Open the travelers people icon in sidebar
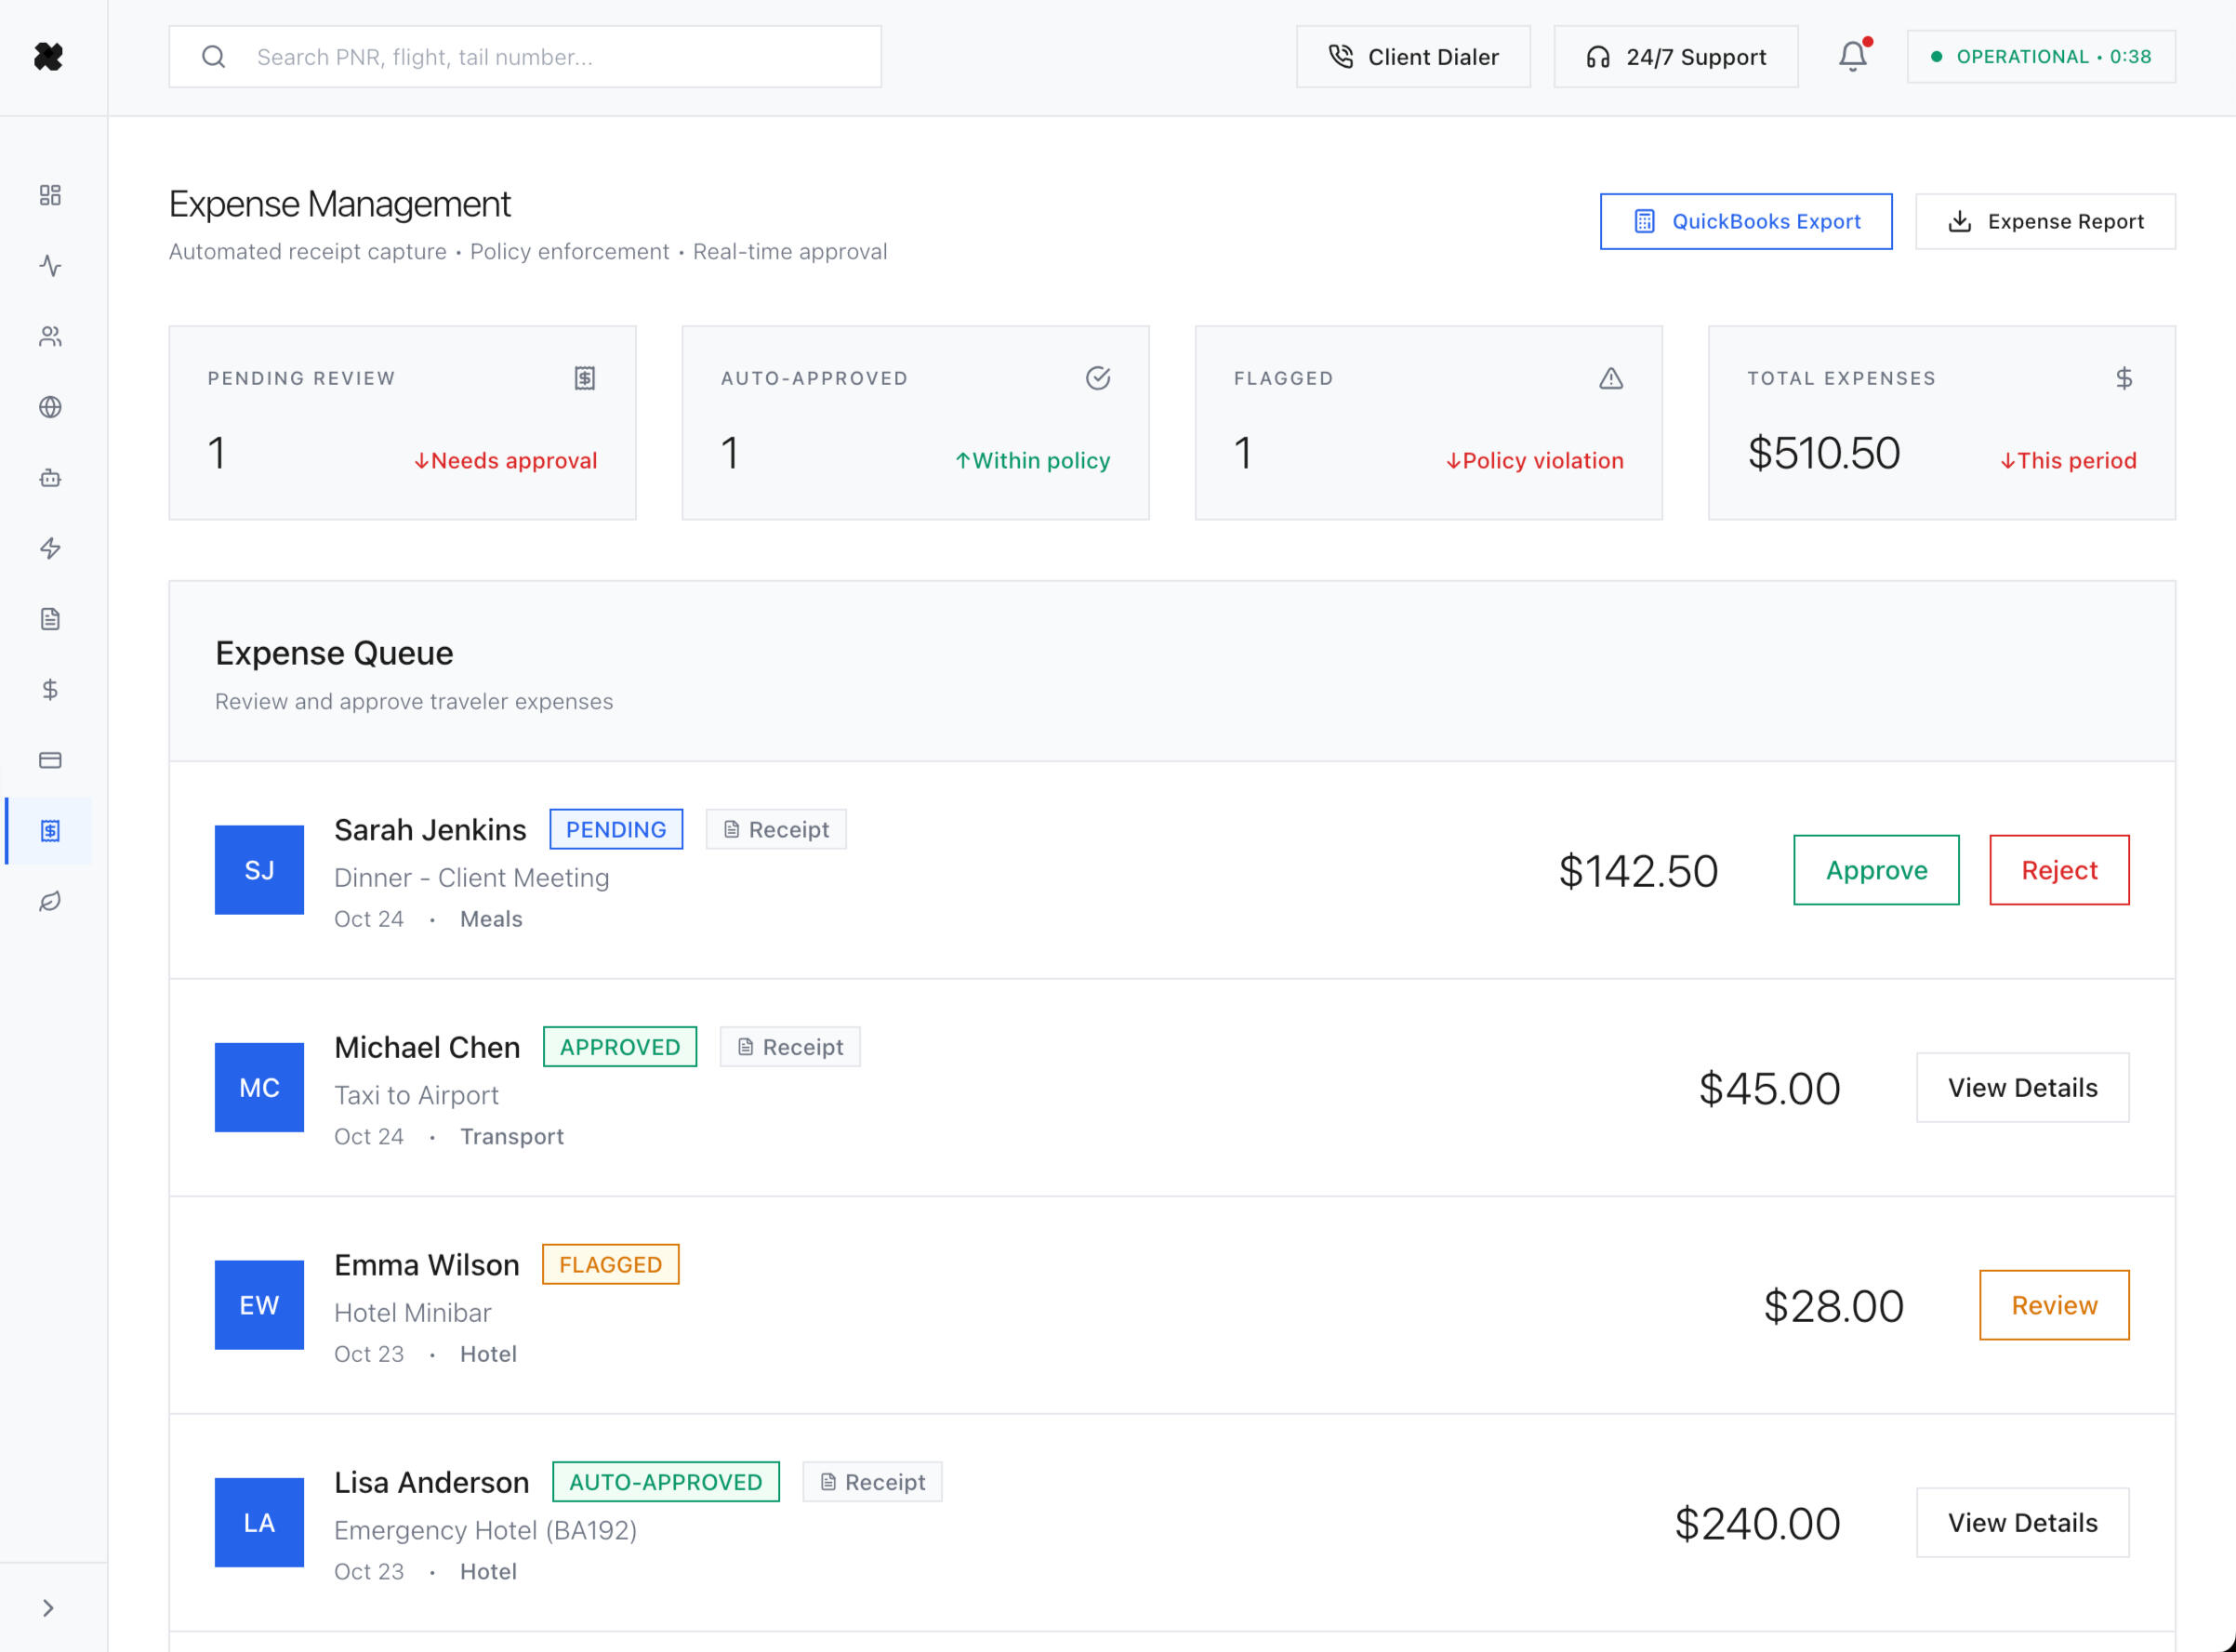Image resolution: width=2236 pixels, height=1652 pixels. point(50,336)
